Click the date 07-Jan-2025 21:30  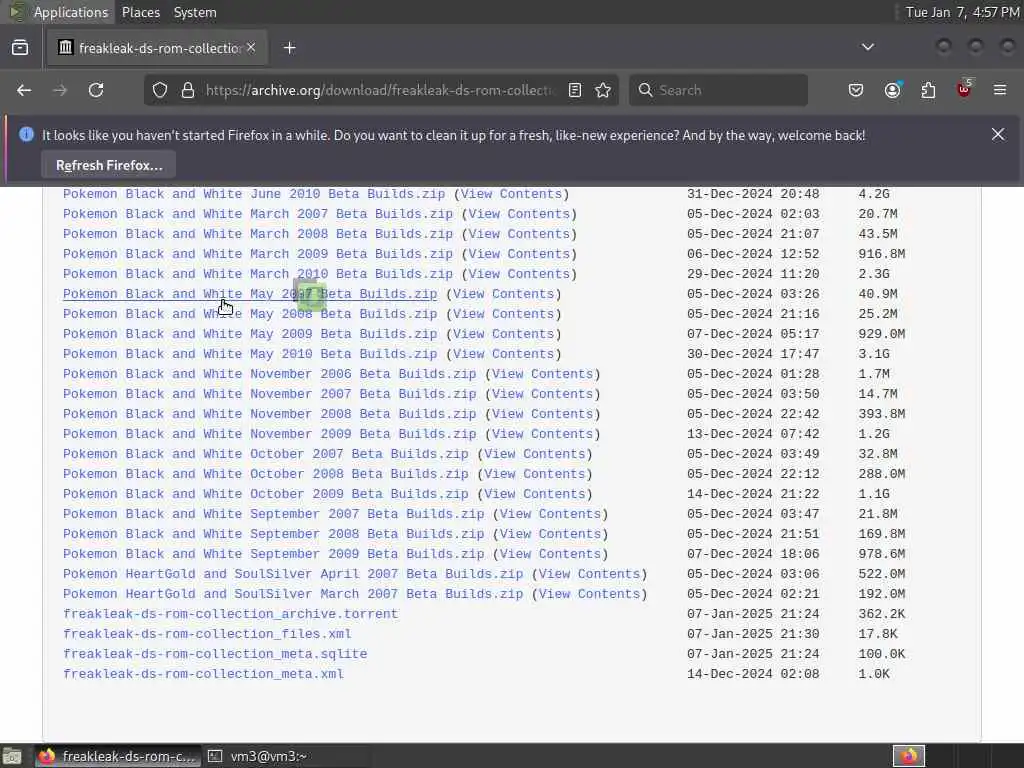[753, 633]
